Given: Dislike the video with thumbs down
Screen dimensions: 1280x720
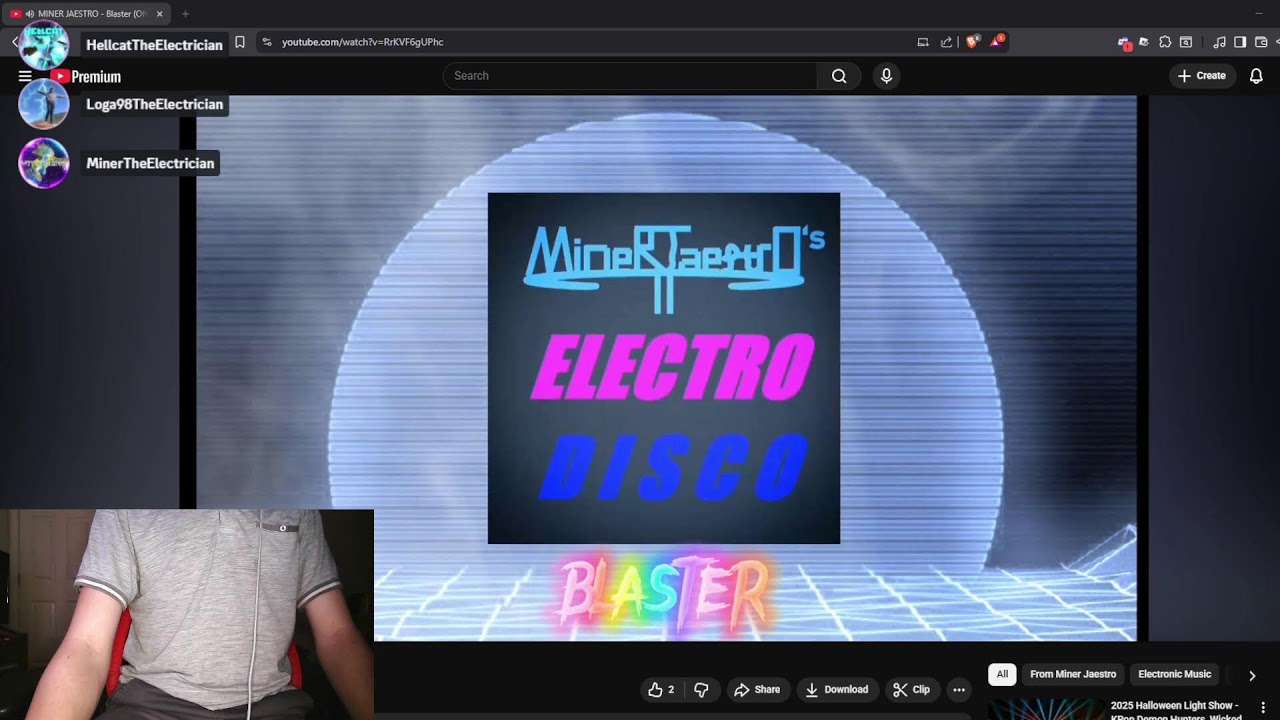Looking at the screenshot, I should [x=701, y=690].
